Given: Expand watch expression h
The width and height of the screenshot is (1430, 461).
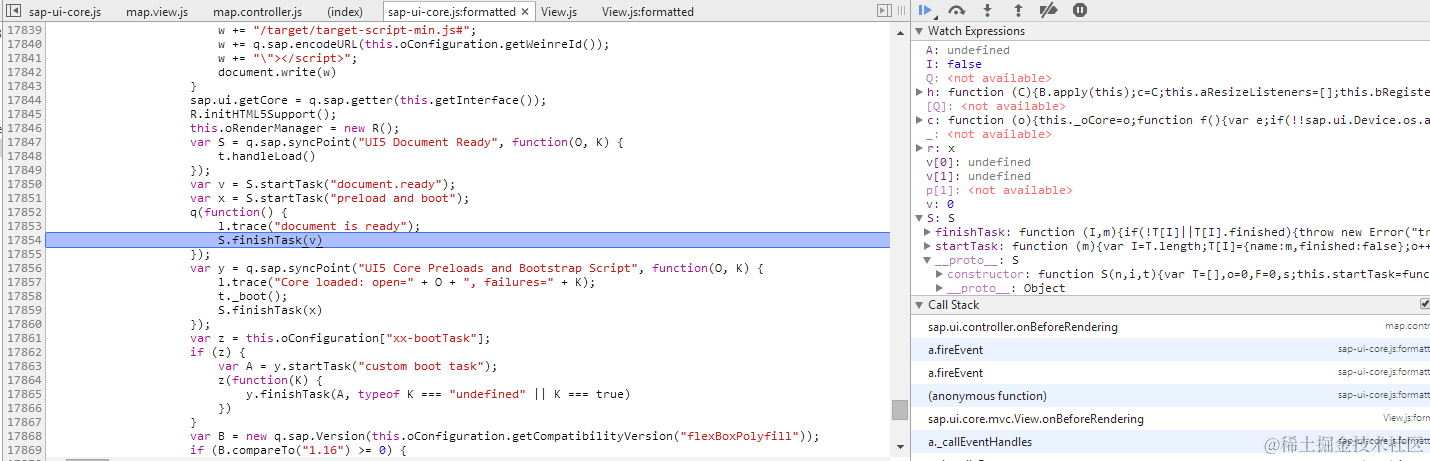Looking at the screenshot, I should click(x=920, y=92).
